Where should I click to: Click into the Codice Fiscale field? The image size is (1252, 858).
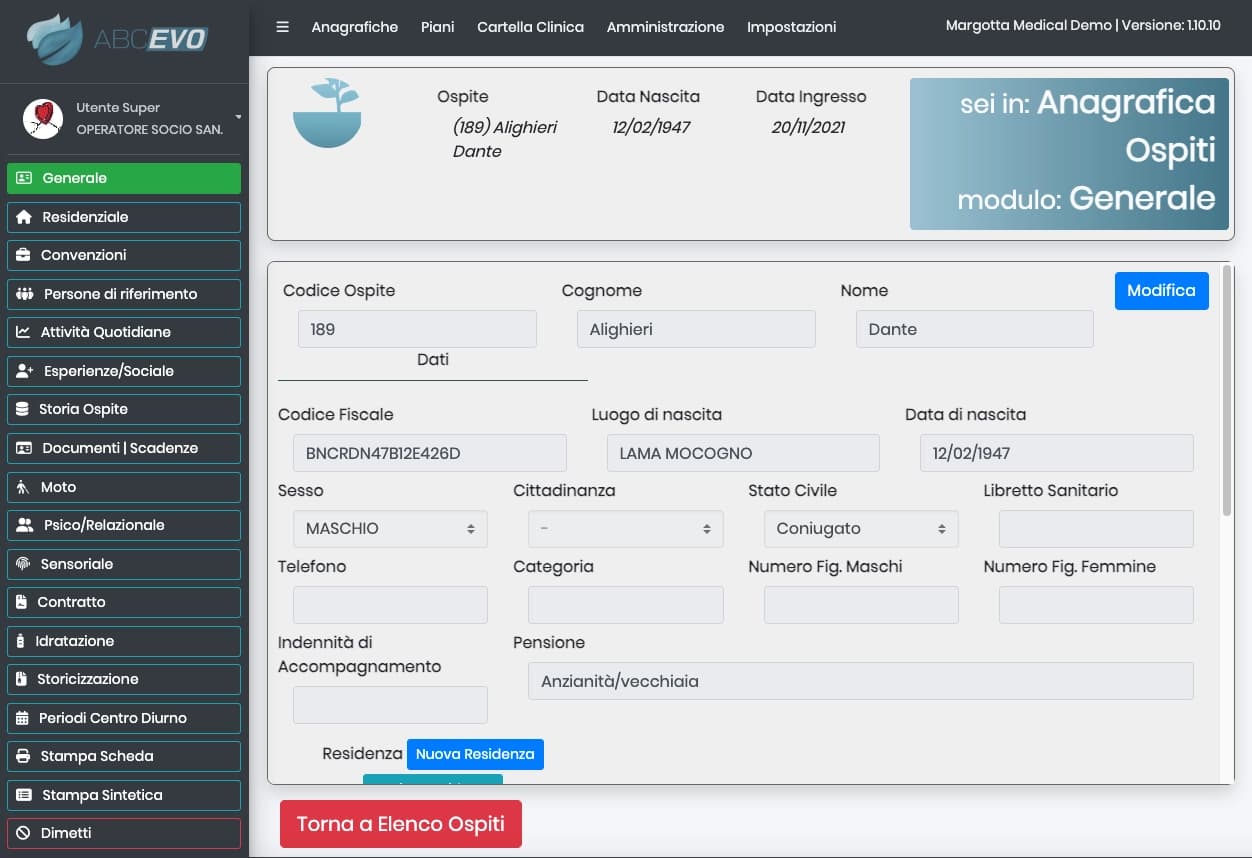click(x=429, y=453)
